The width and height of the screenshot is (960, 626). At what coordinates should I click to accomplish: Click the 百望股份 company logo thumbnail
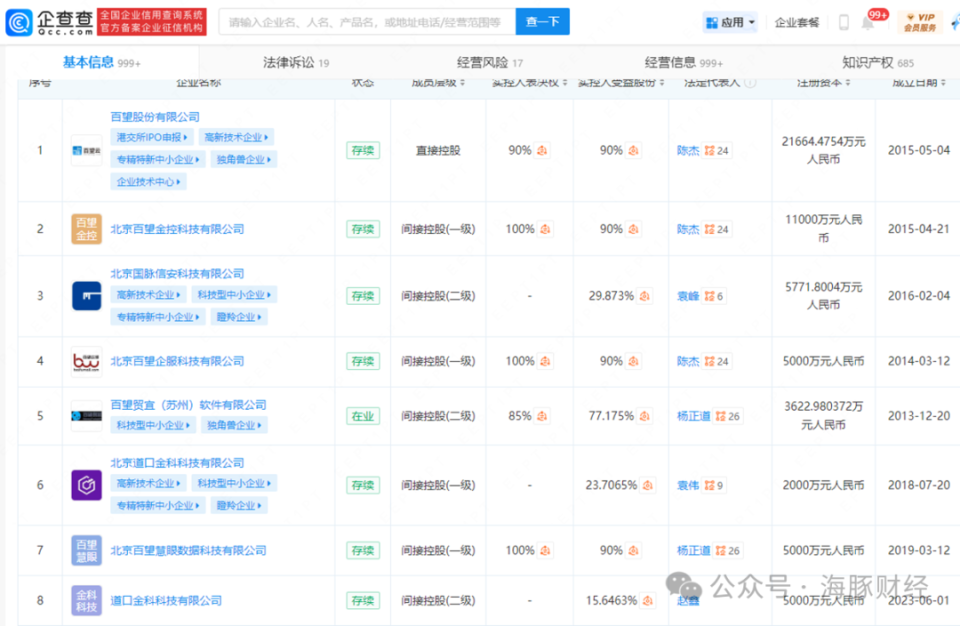click(86, 150)
